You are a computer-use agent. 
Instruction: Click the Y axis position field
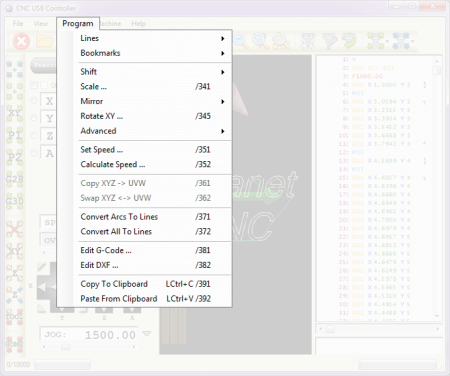(x=49, y=118)
